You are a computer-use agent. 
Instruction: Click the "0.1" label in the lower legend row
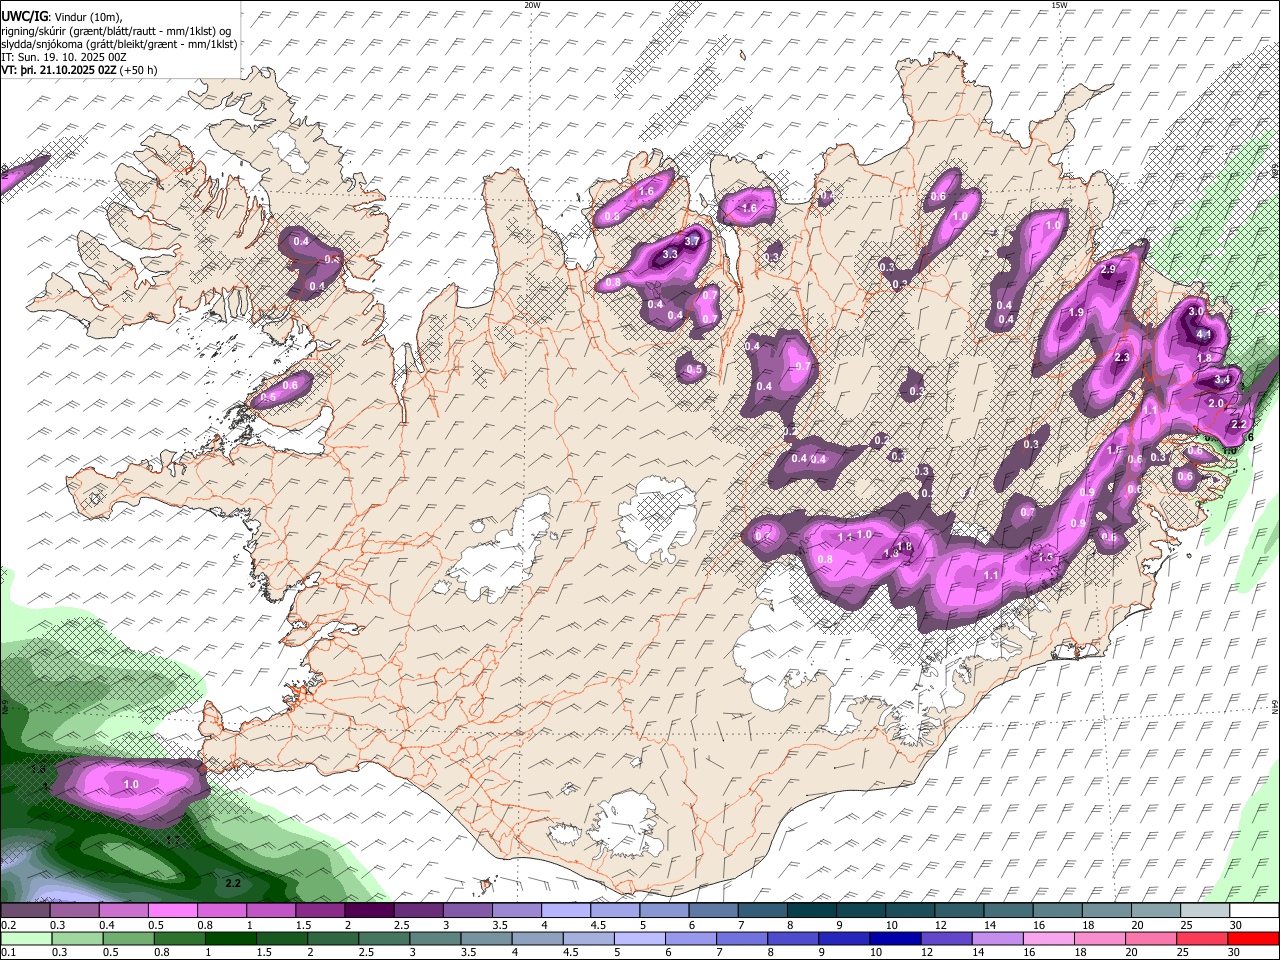click(10, 952)
